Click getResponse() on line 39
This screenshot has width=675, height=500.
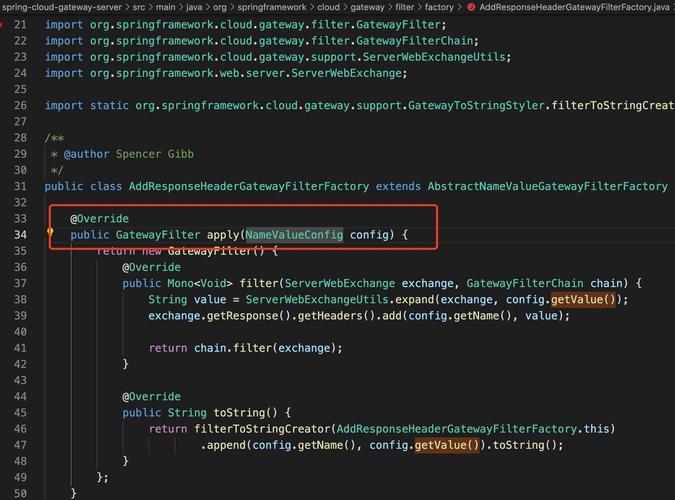[249, 316]
